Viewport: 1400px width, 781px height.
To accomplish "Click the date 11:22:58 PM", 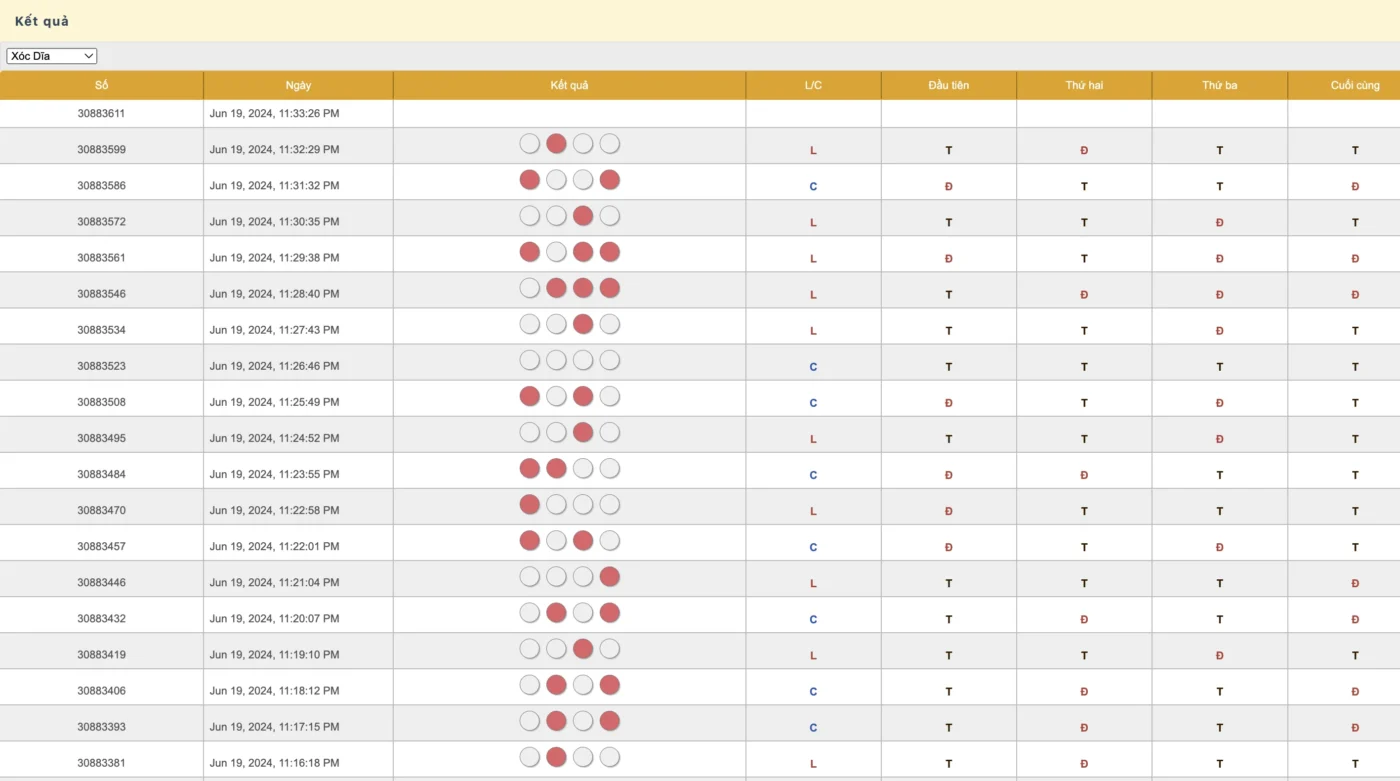I will tap(274, 510).
